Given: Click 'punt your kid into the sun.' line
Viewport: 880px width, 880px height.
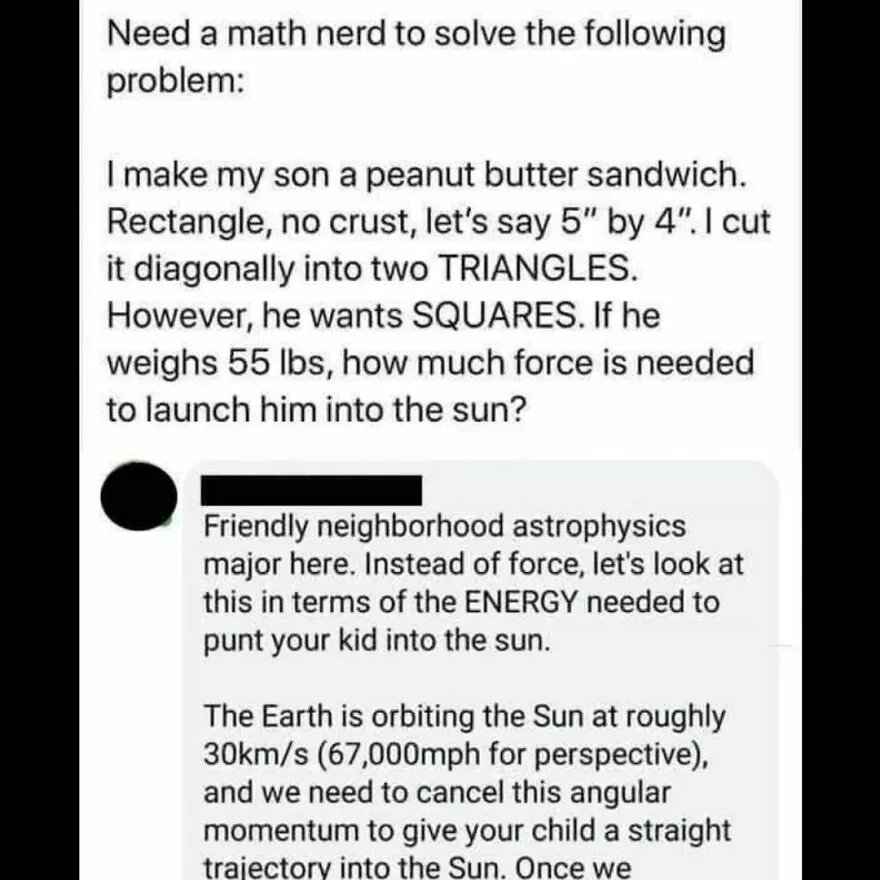Looking at the screenshot, I should coord(377,640).
